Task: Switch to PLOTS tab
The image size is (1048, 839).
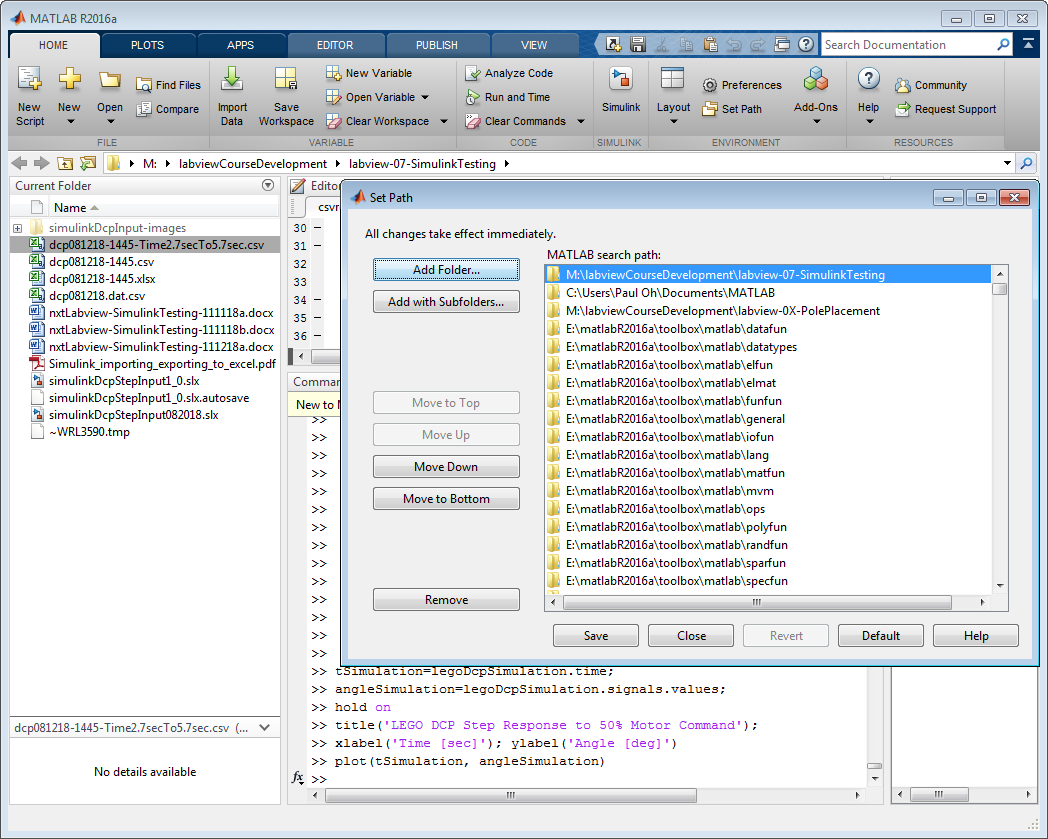Action: [147, 45]
